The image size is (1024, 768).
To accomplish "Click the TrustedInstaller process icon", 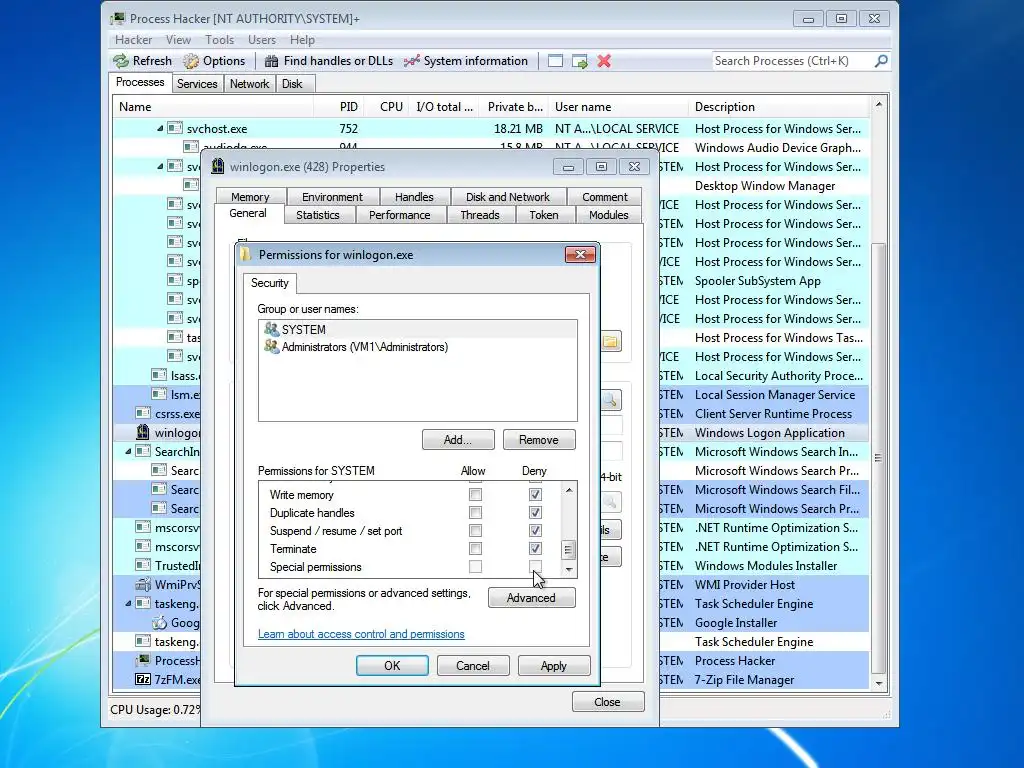I will pyautogui.click(x=142, y=565).
